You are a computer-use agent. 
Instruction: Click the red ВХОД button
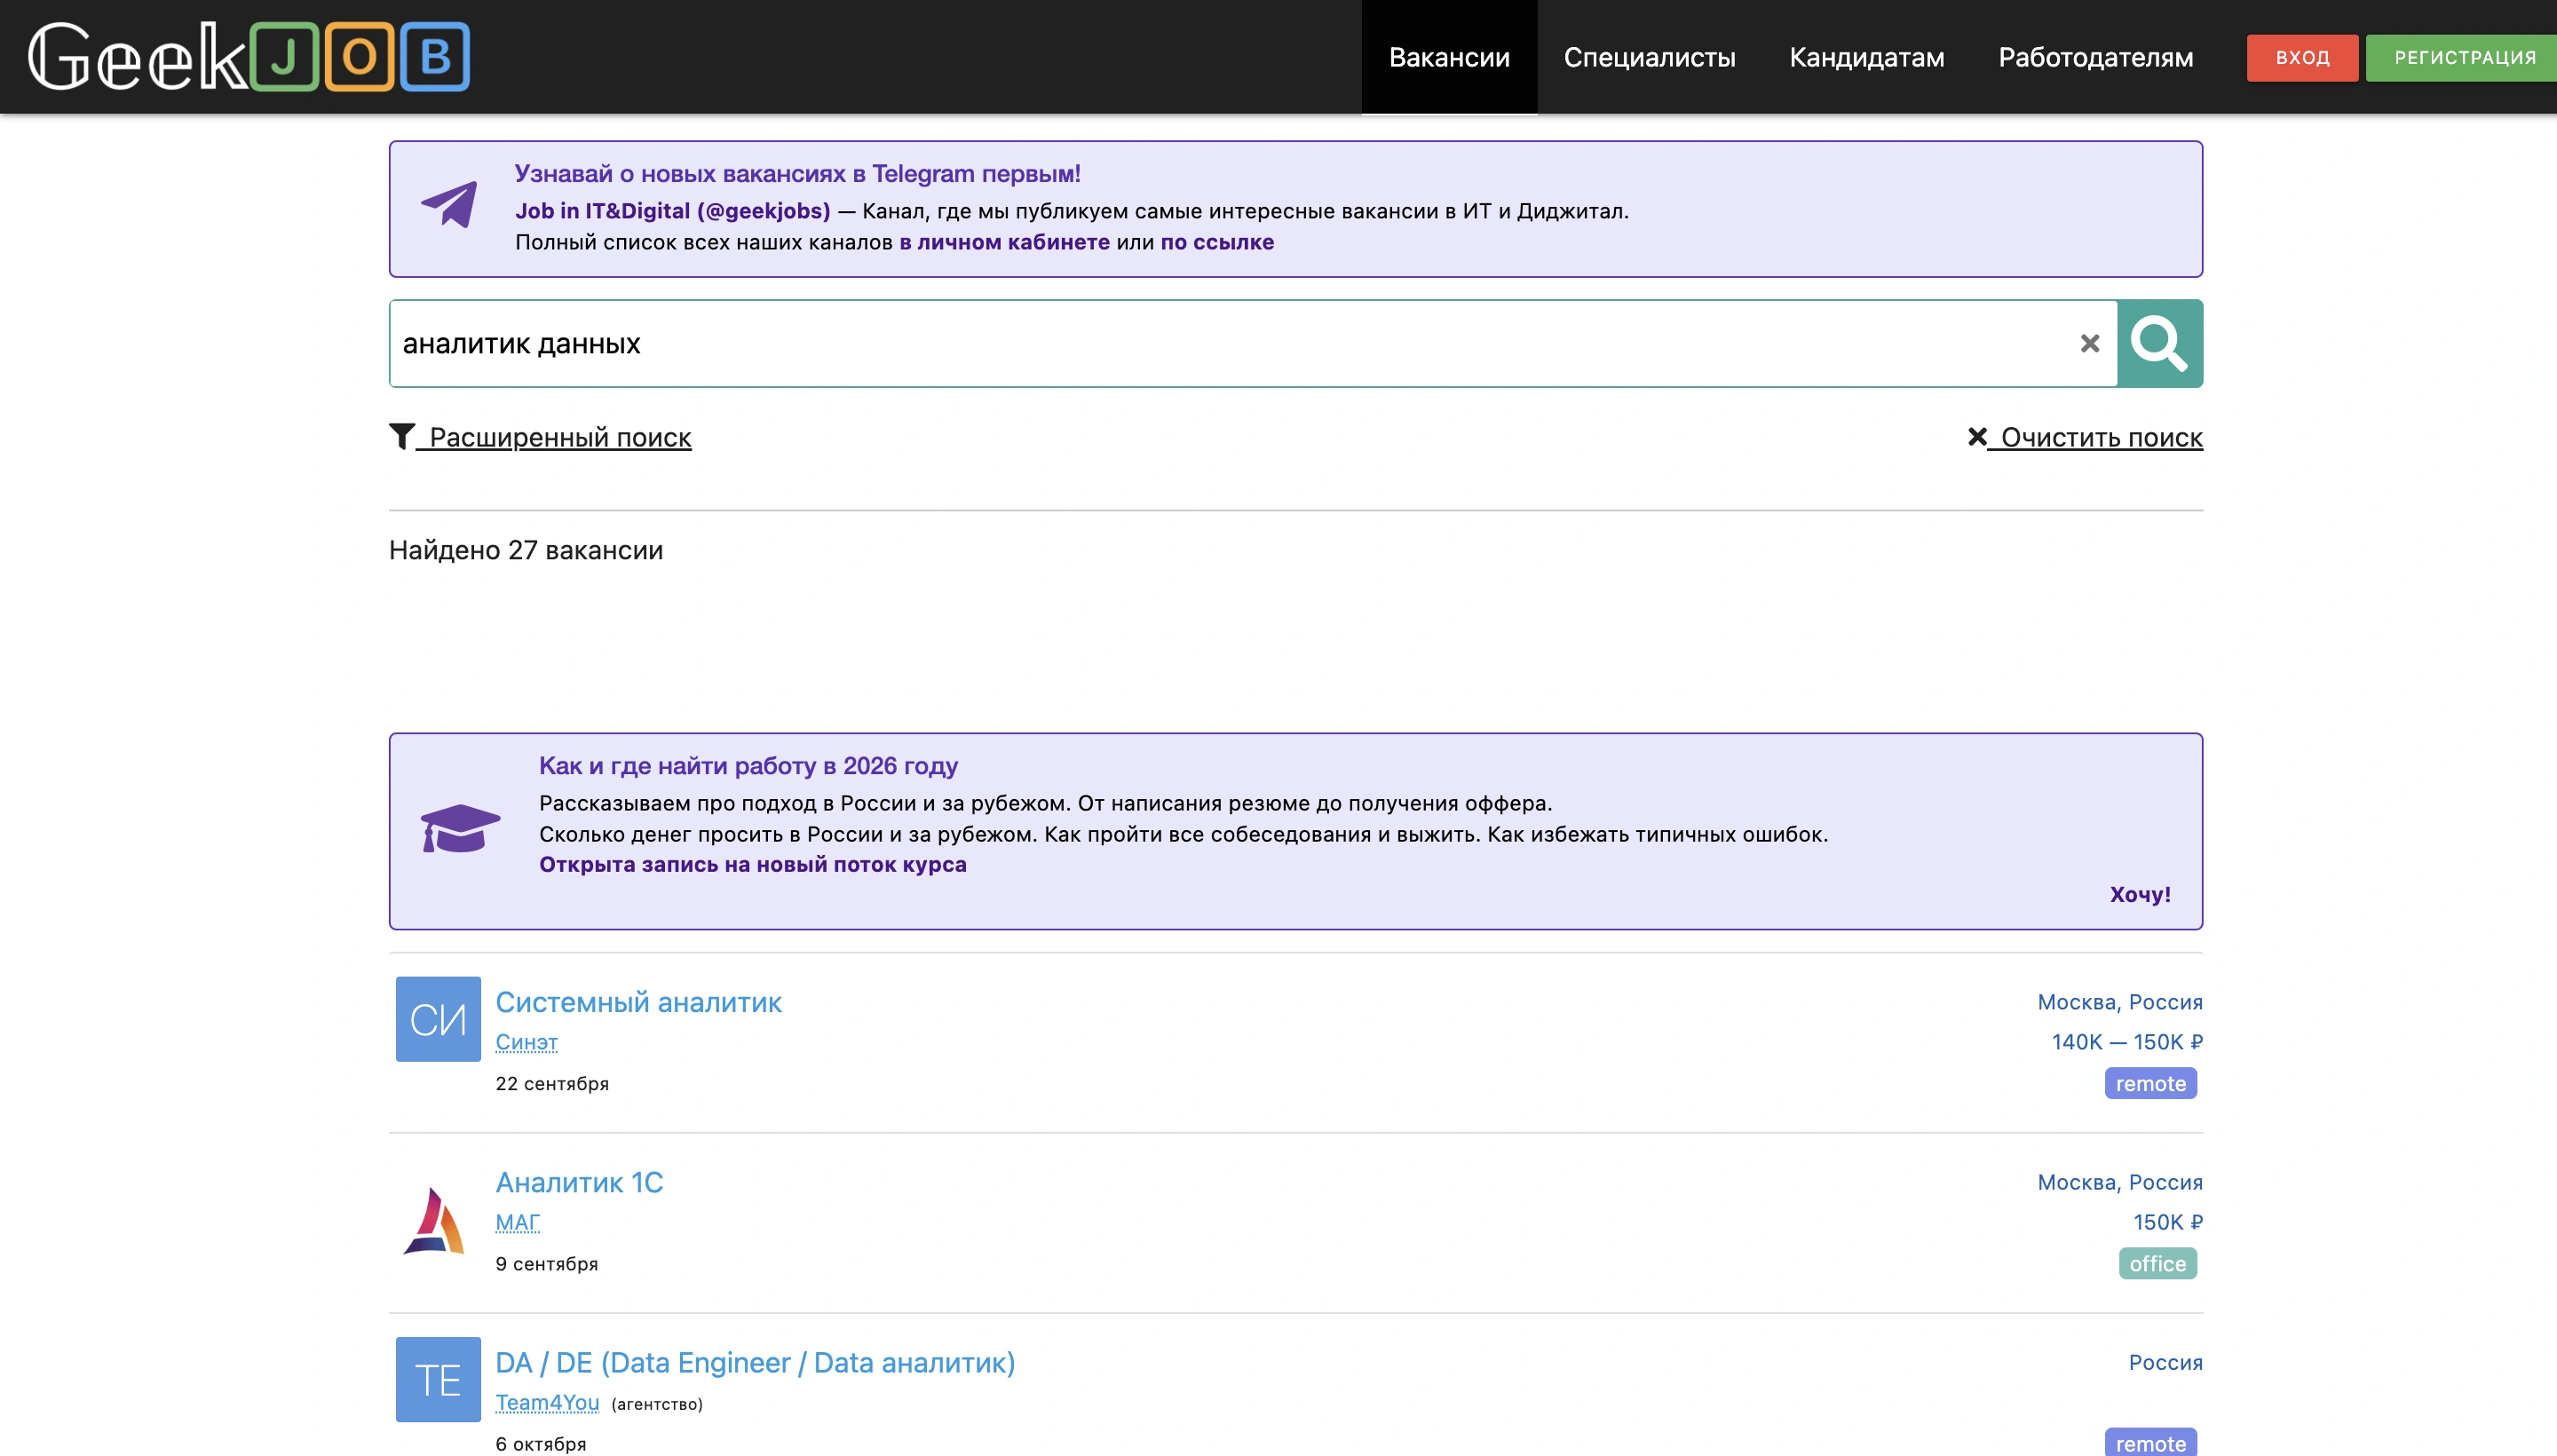click(2302, 57)
